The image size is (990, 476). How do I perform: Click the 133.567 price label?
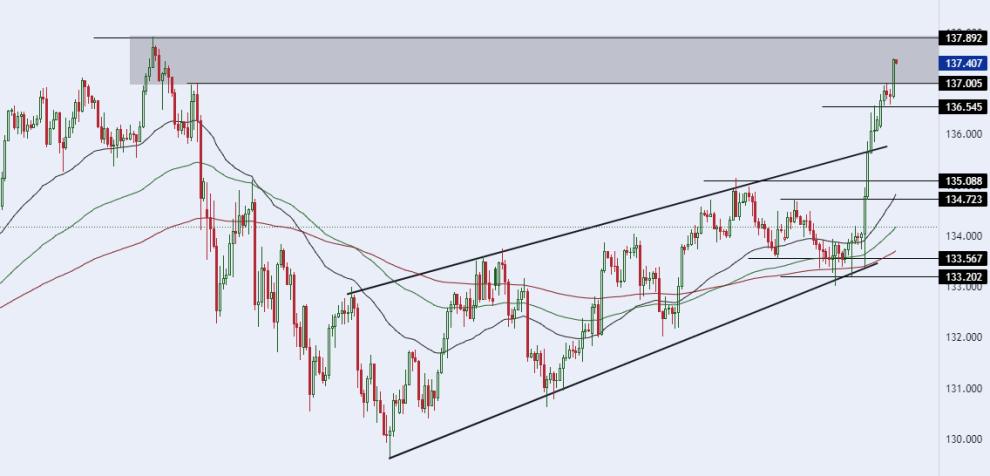click(963, 259)
